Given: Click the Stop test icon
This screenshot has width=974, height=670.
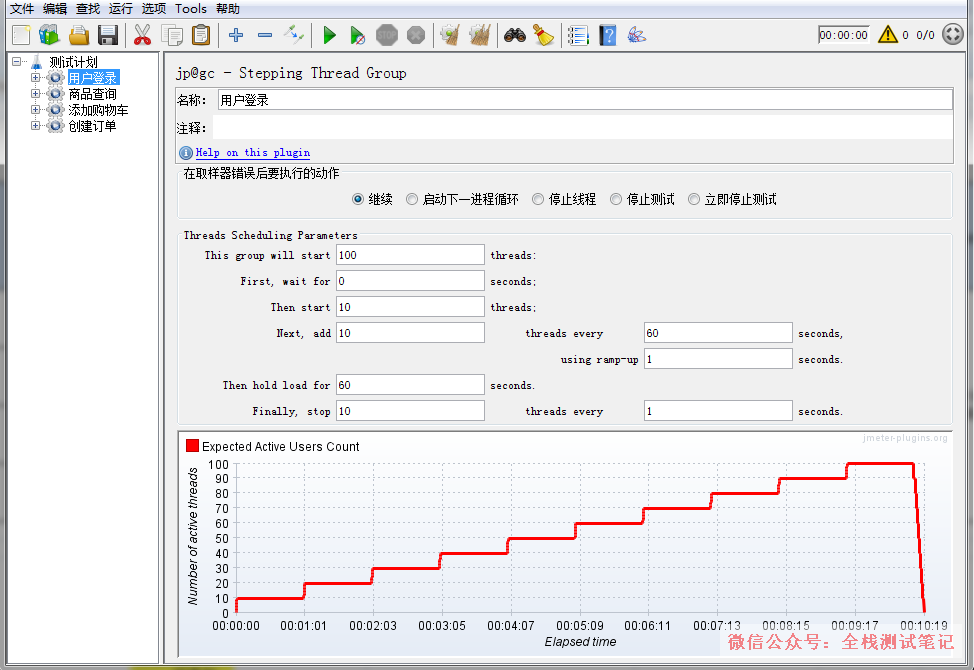Looking at the screenshot, I should 387,35.
